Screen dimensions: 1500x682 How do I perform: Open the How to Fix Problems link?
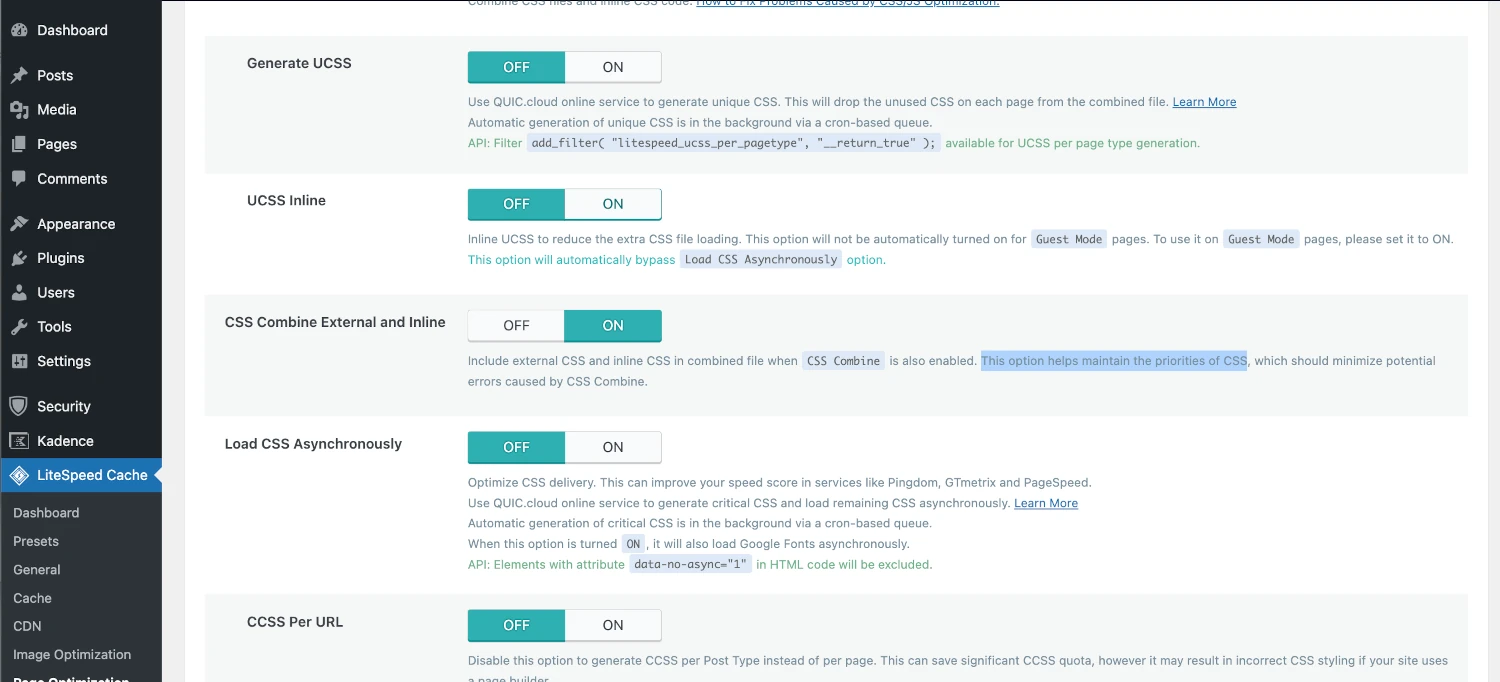point(847,3)
